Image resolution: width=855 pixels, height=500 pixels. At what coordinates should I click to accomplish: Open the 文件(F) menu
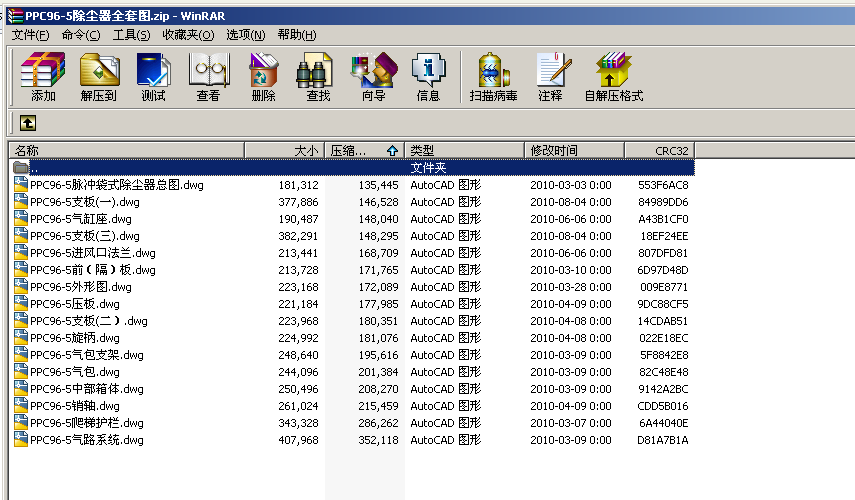(x=31, y=35)
